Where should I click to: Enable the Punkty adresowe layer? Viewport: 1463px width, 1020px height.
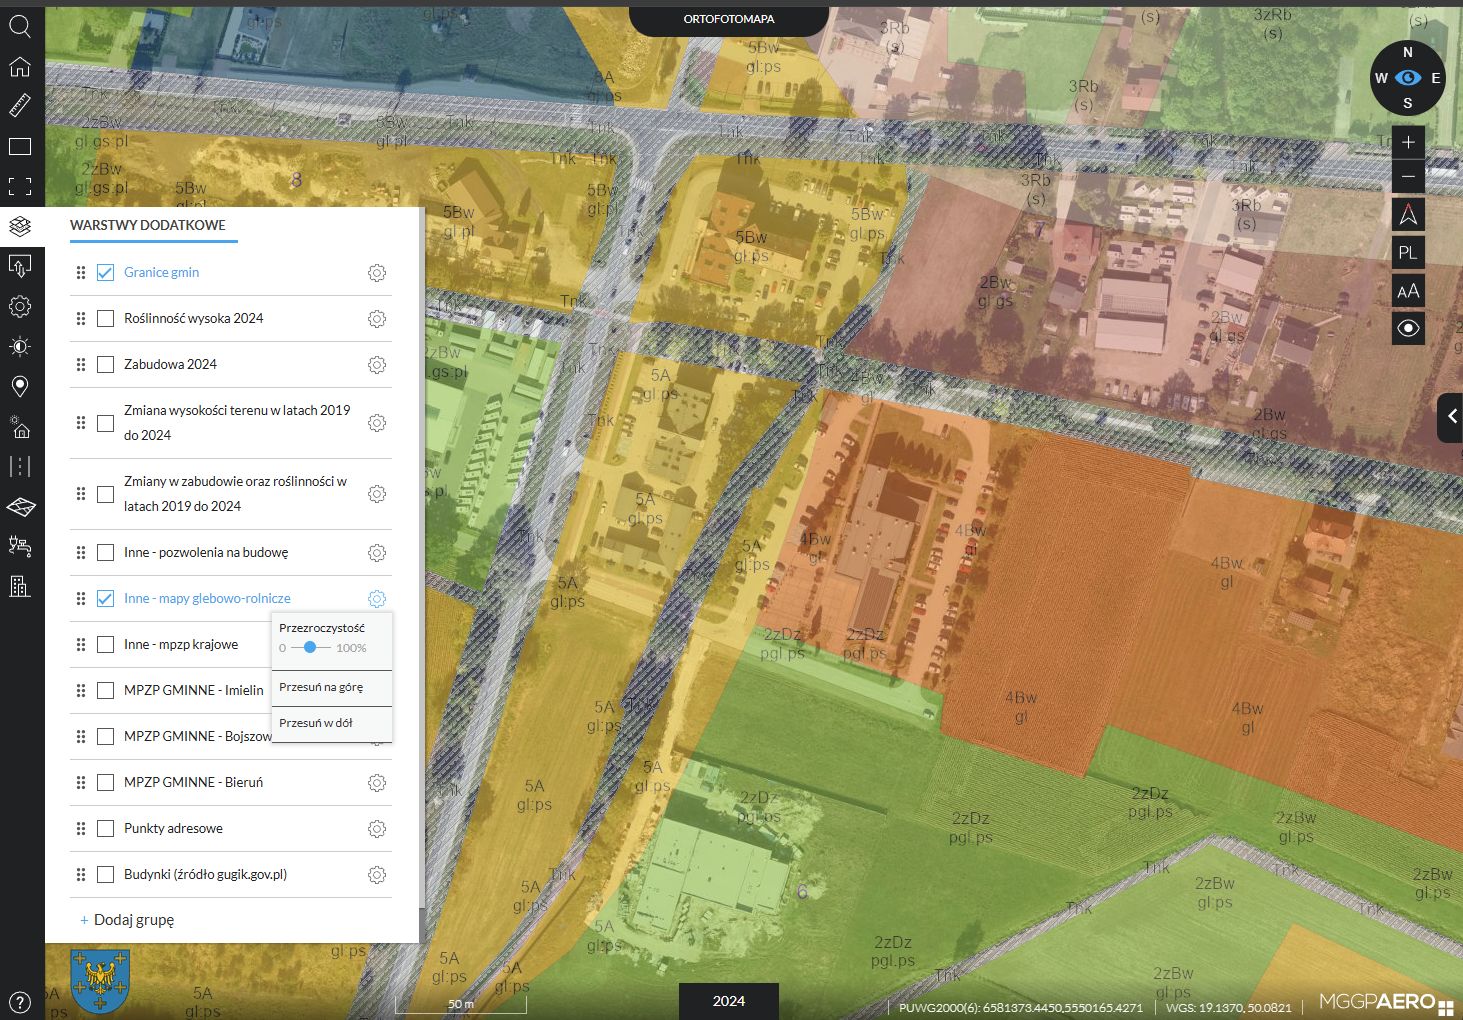pos(105,829)
